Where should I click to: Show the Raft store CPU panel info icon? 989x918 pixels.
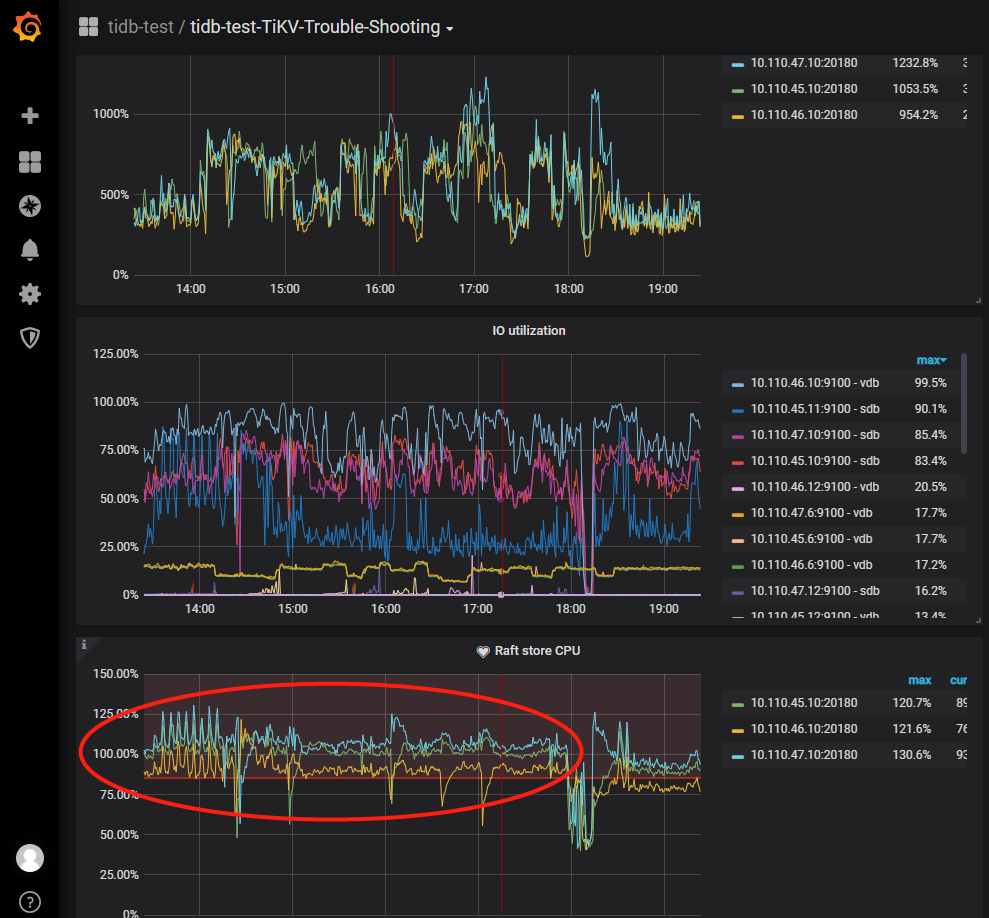tap(84, 644)
